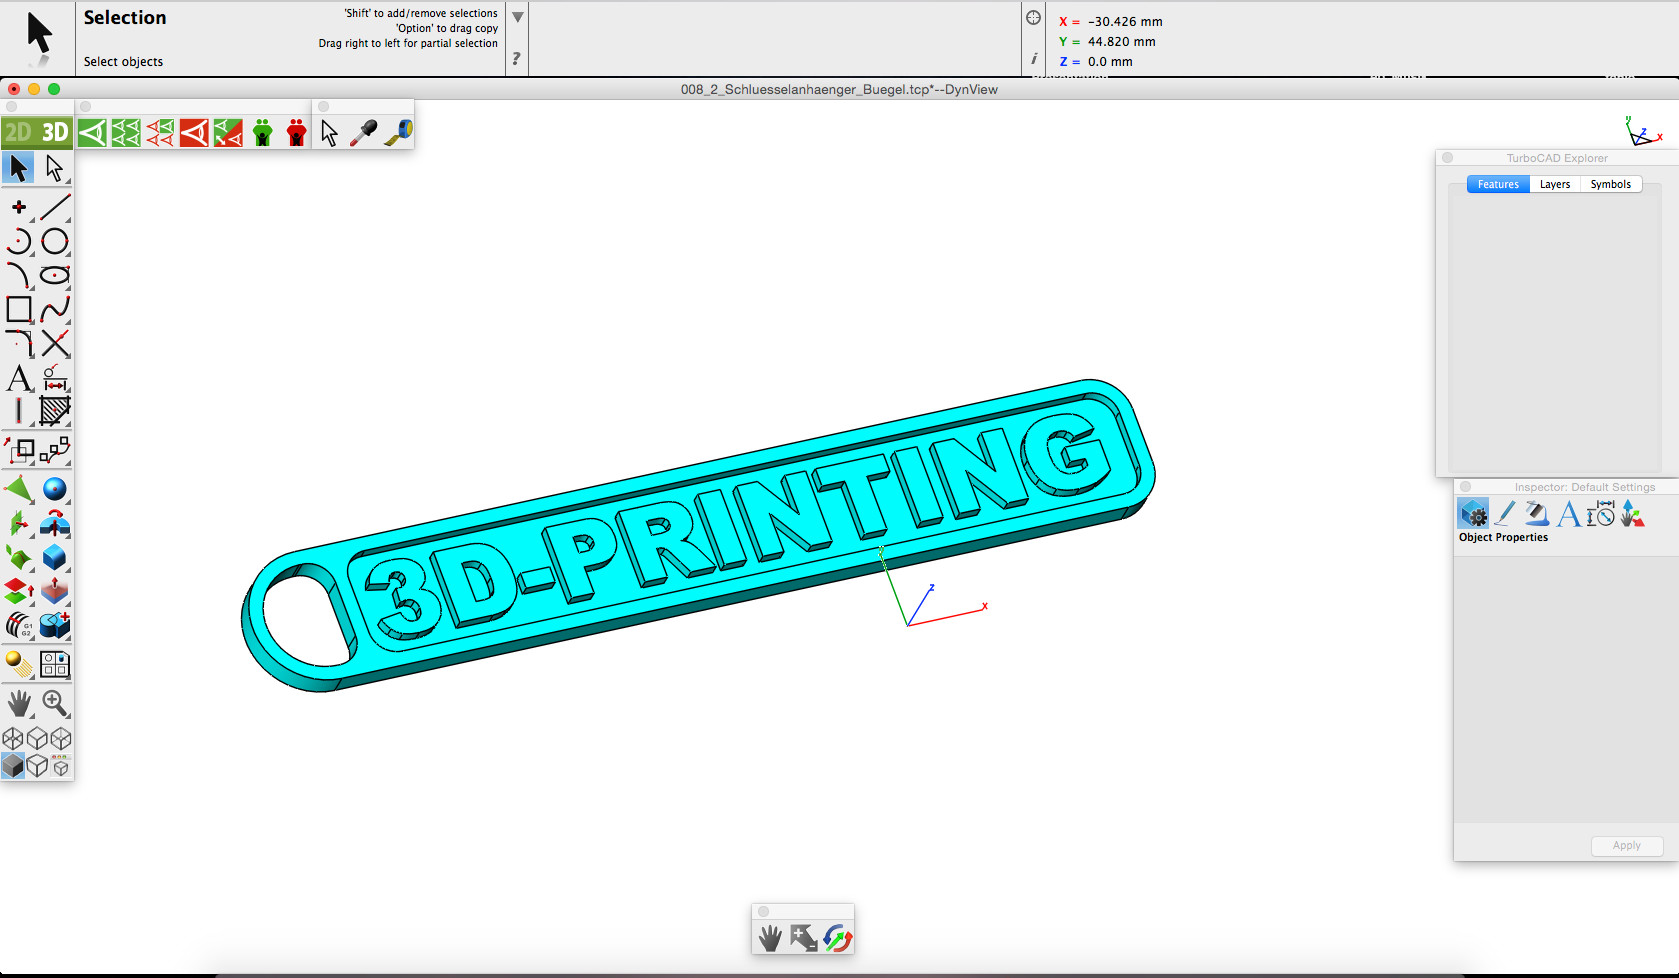The image size is (1679, 978).
Task: Select the Circle drawing tool
Action: (55, 241)
